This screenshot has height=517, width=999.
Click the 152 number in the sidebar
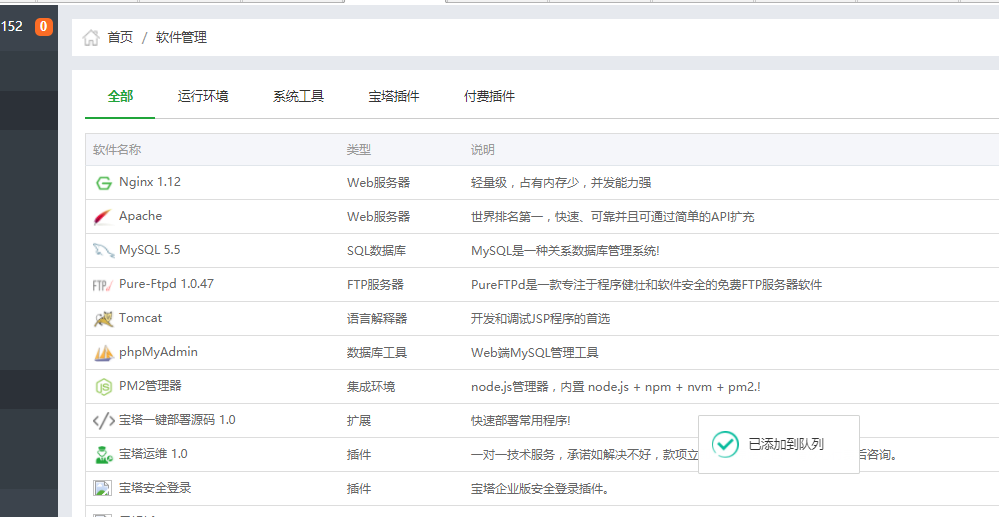(11, 27)
